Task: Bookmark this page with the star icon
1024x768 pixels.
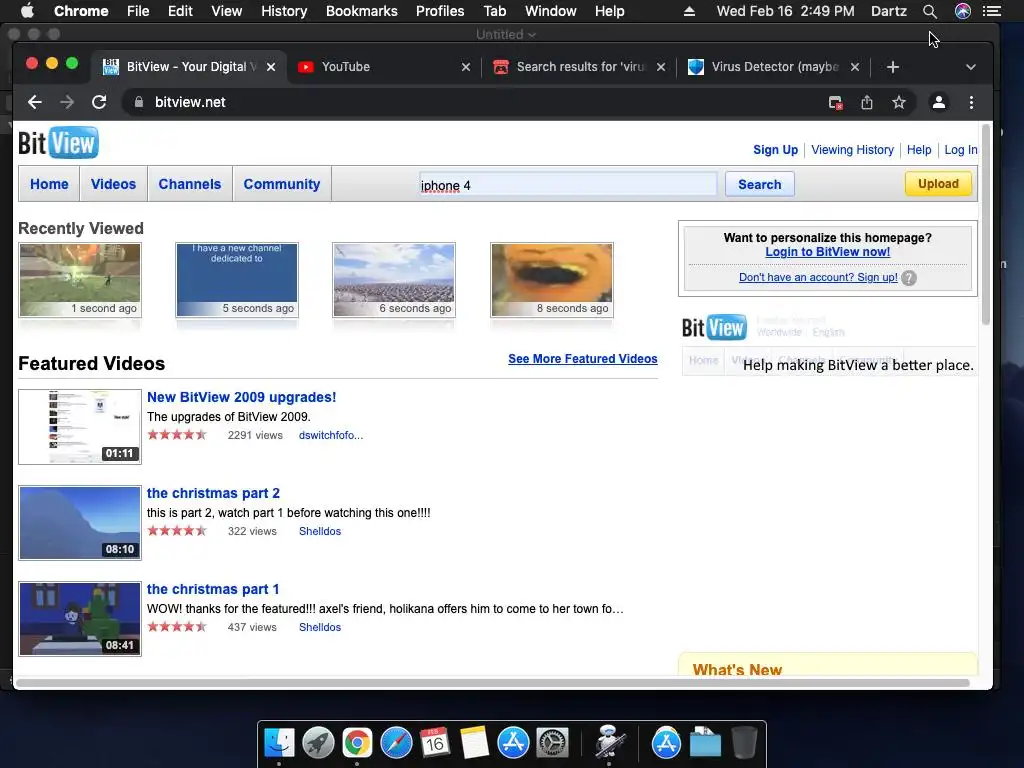Action: point(899,102)
